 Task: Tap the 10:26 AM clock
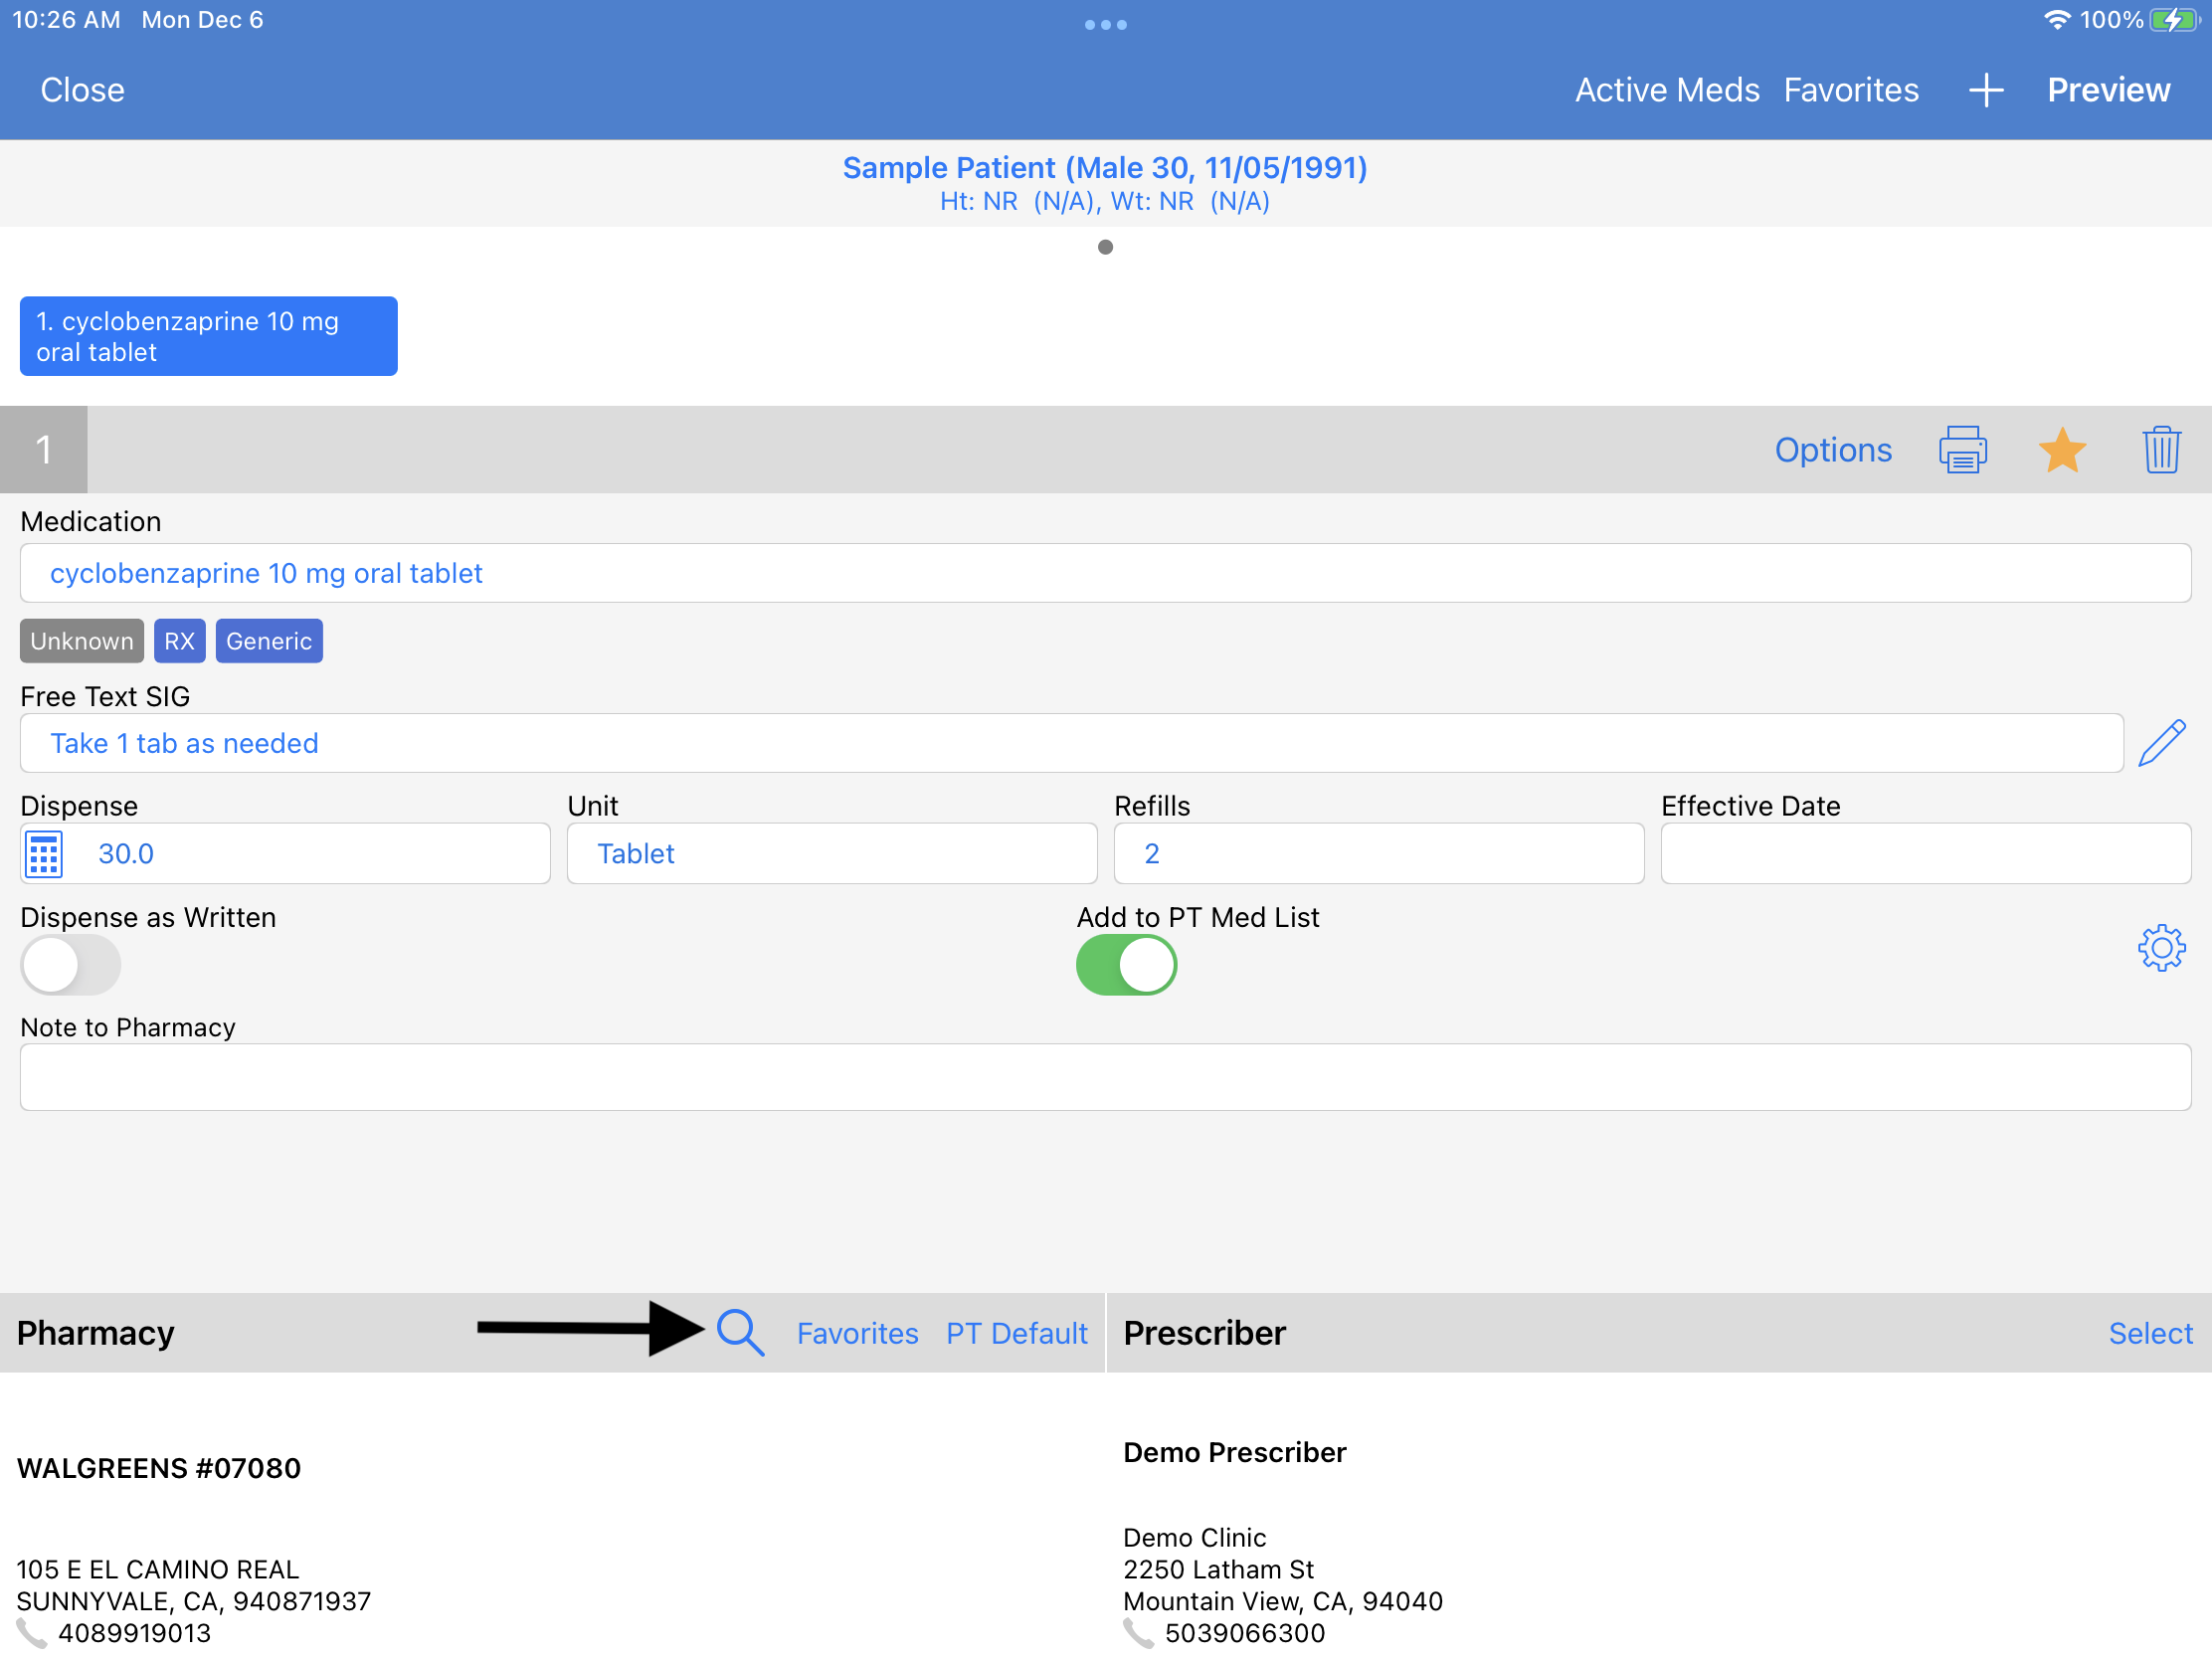[66, 20]
